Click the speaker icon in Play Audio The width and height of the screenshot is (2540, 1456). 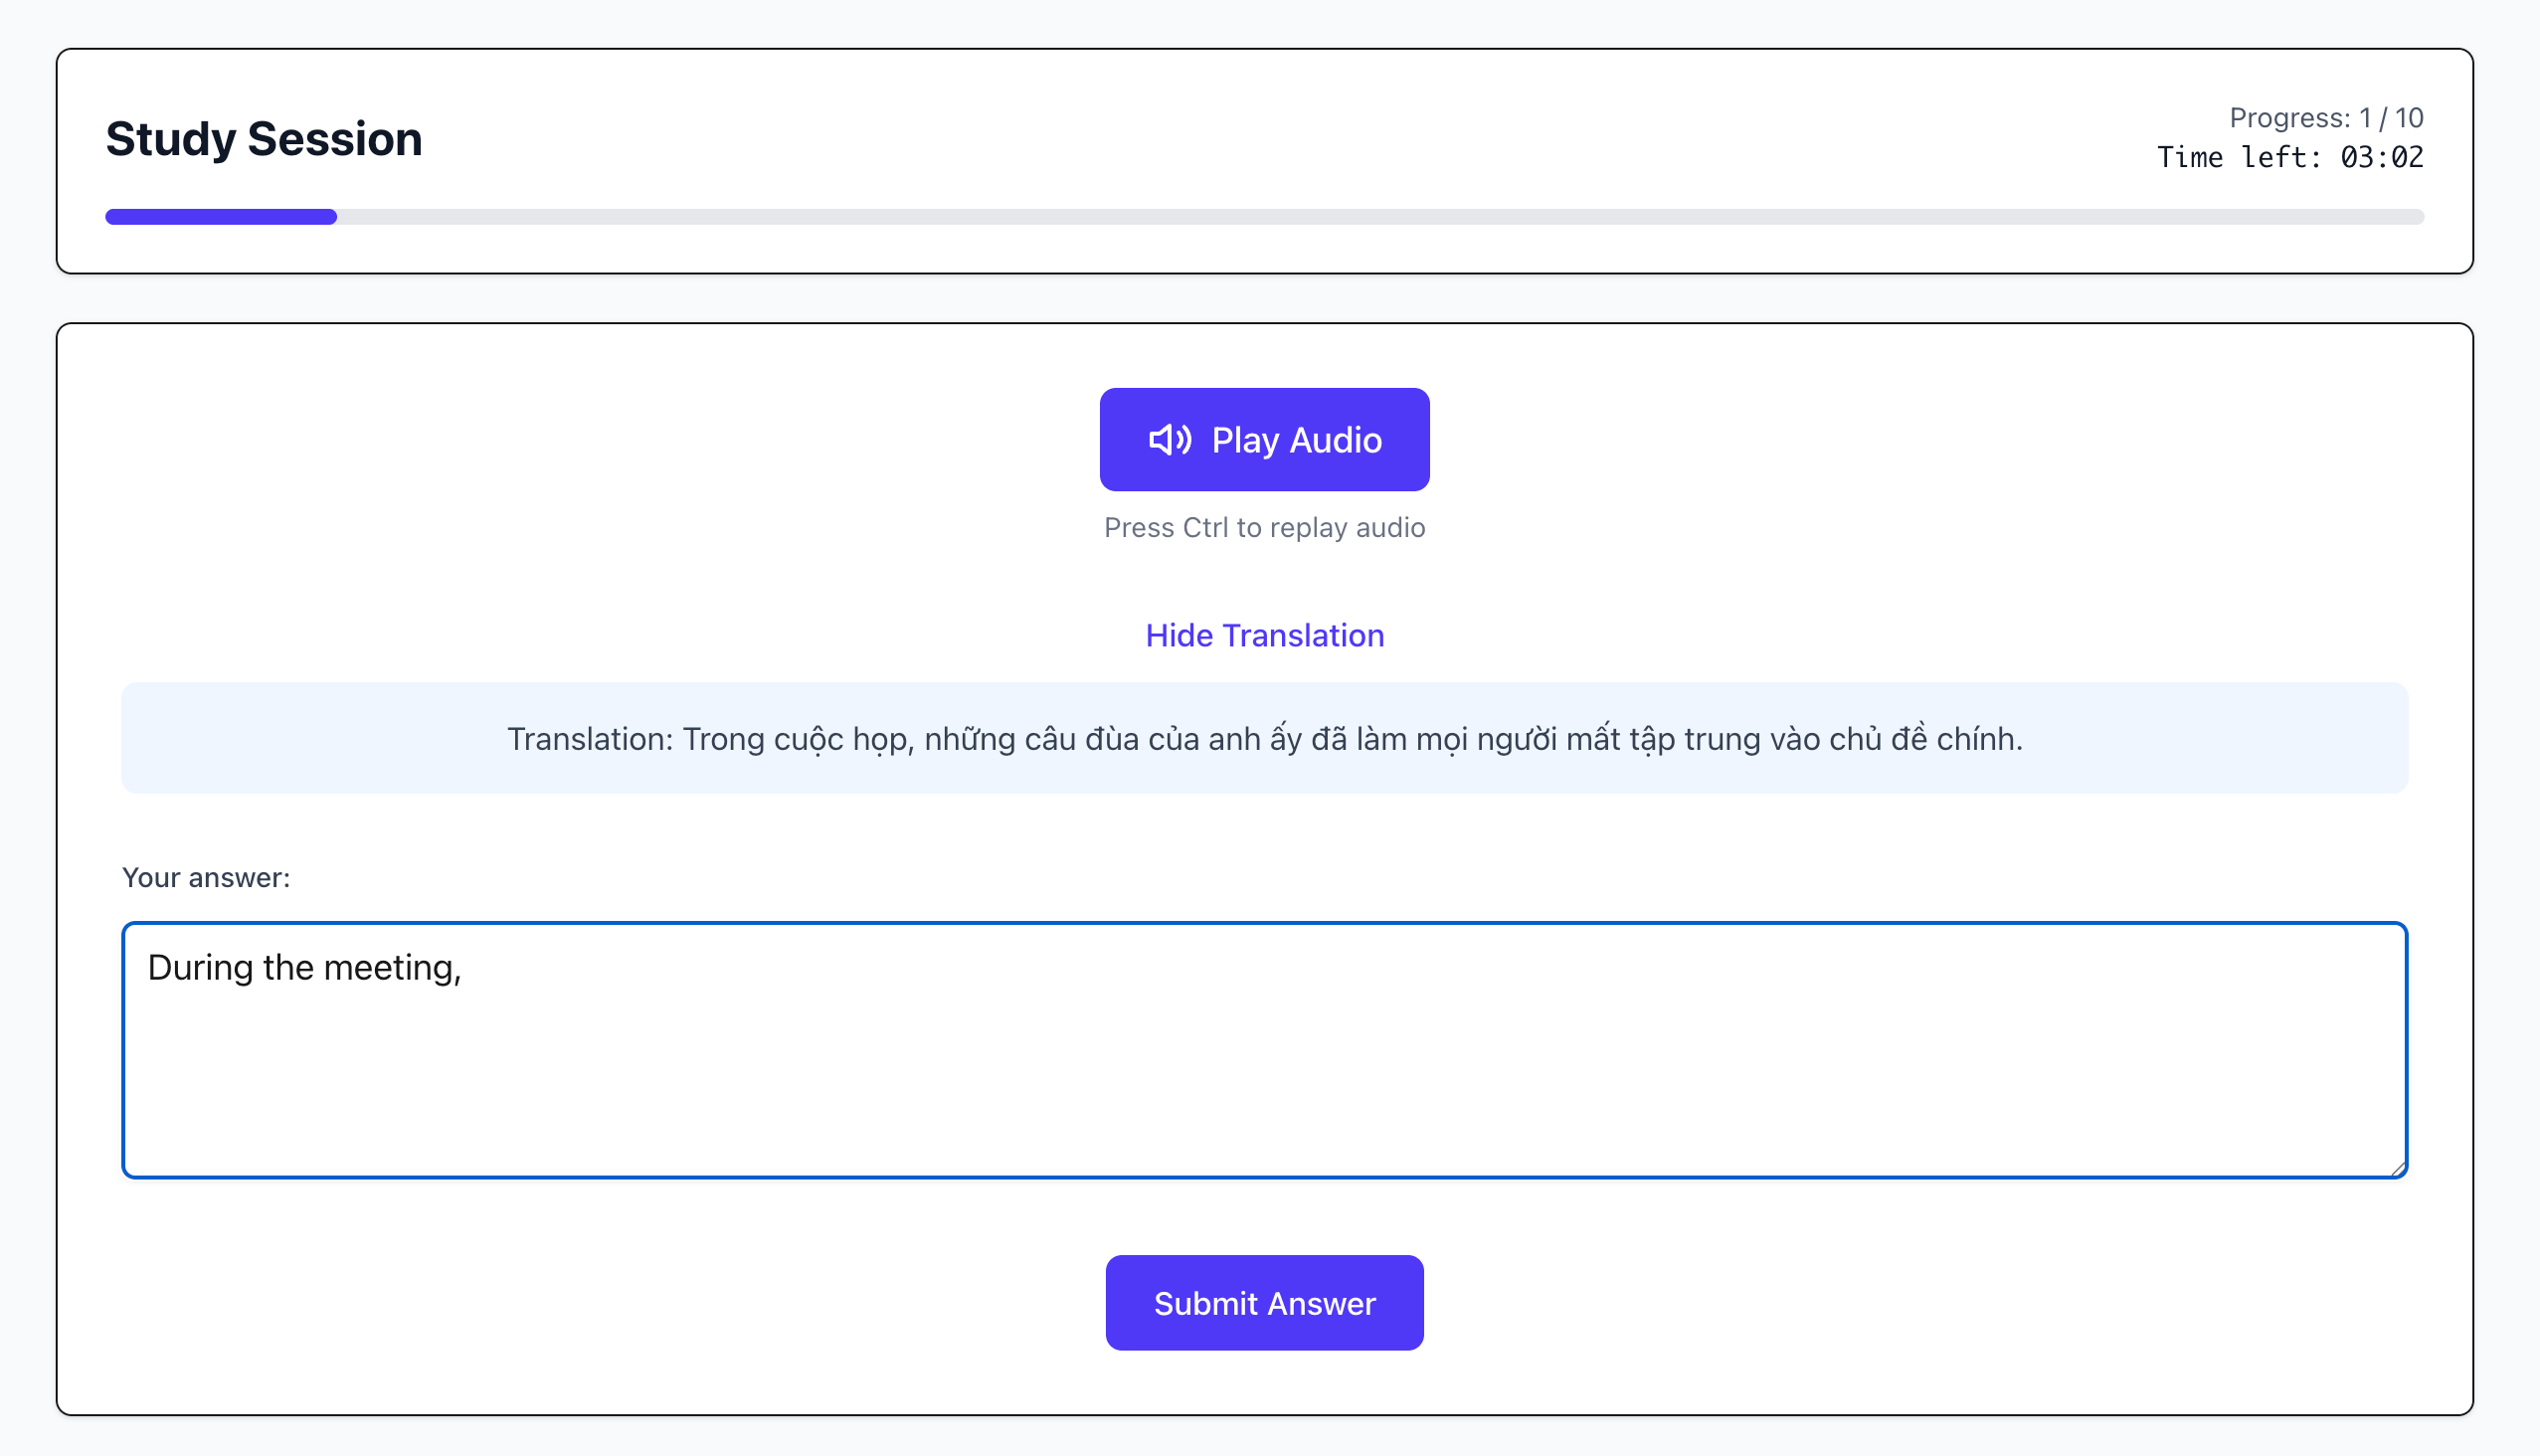tap(1168, 440)
